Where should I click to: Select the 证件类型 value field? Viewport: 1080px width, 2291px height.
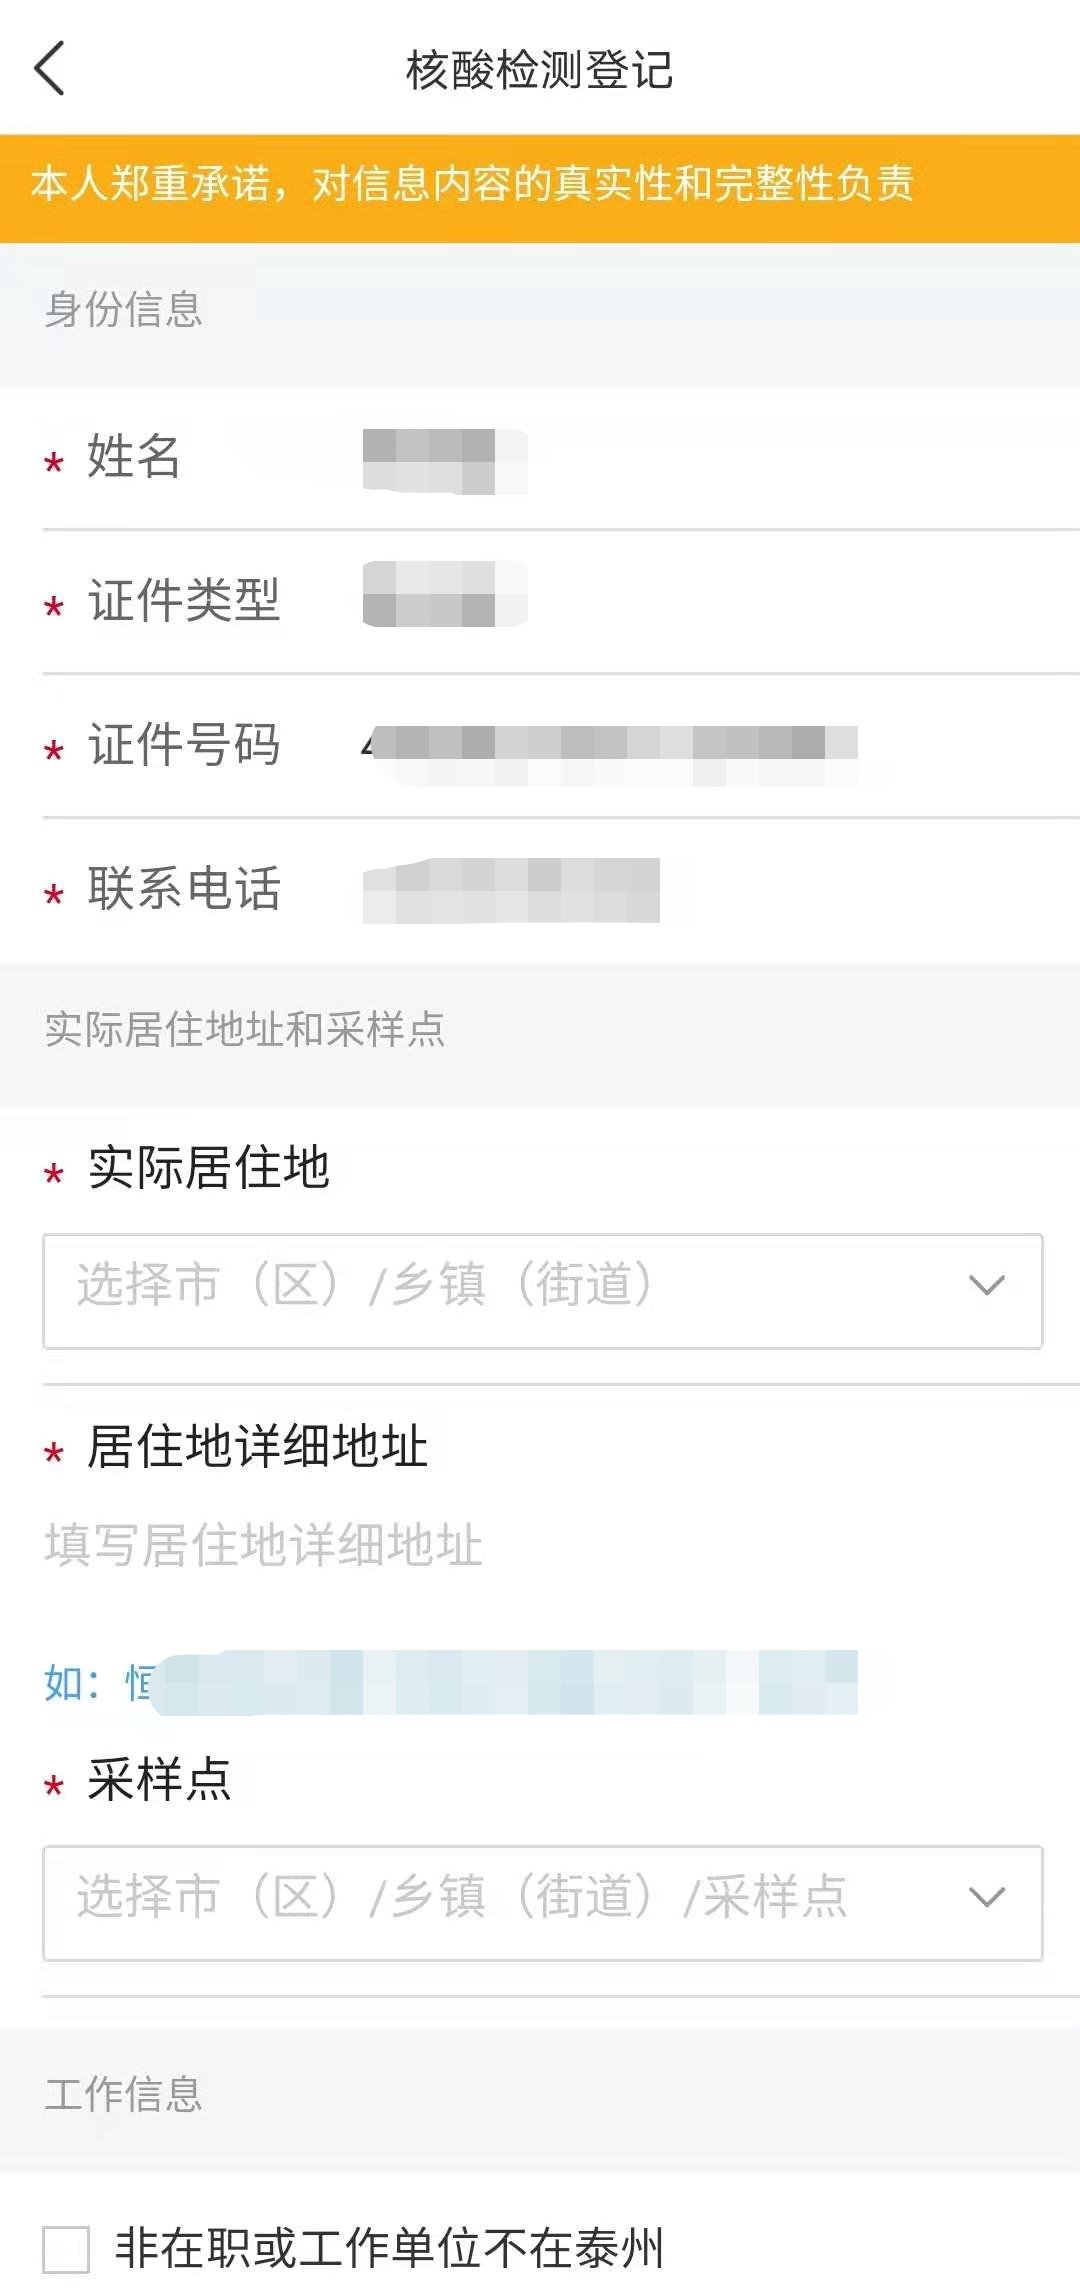[445, 595]
